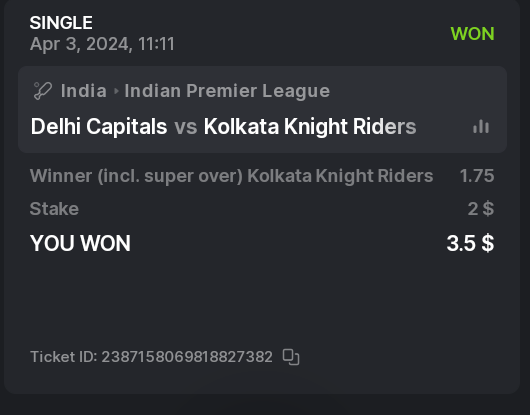Click the 2 $ stake amount
This screenshot has height=415, width=530.
(x=481, y=209)
